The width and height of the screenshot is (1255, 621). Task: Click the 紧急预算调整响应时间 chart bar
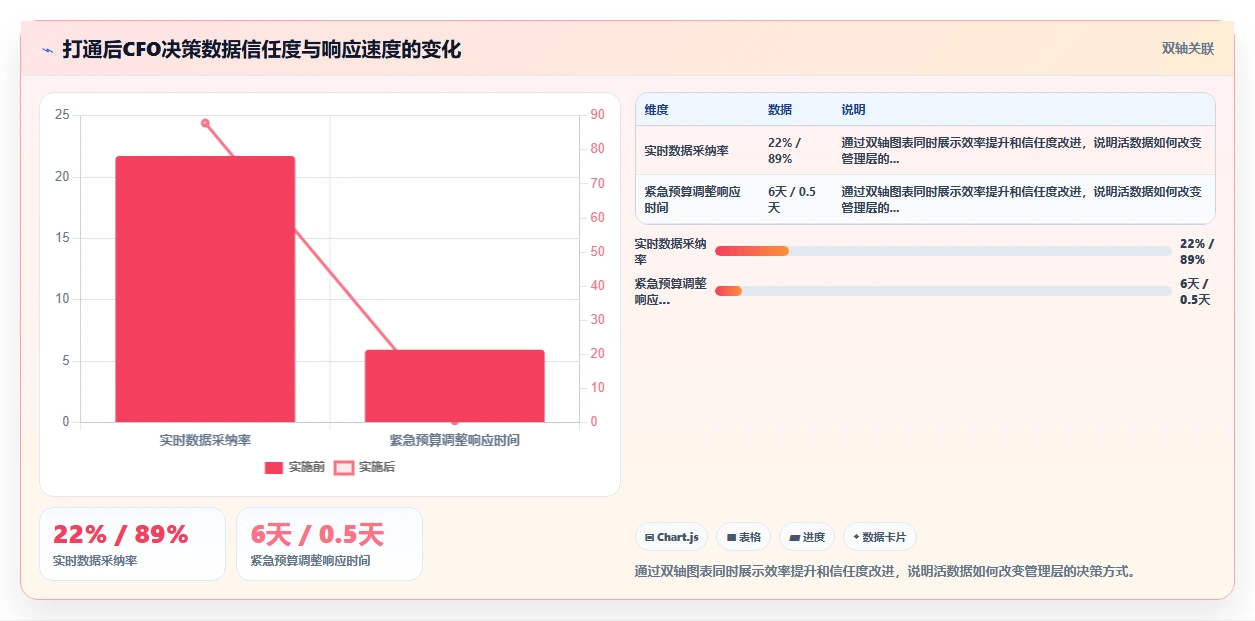(x=455, y=386)
